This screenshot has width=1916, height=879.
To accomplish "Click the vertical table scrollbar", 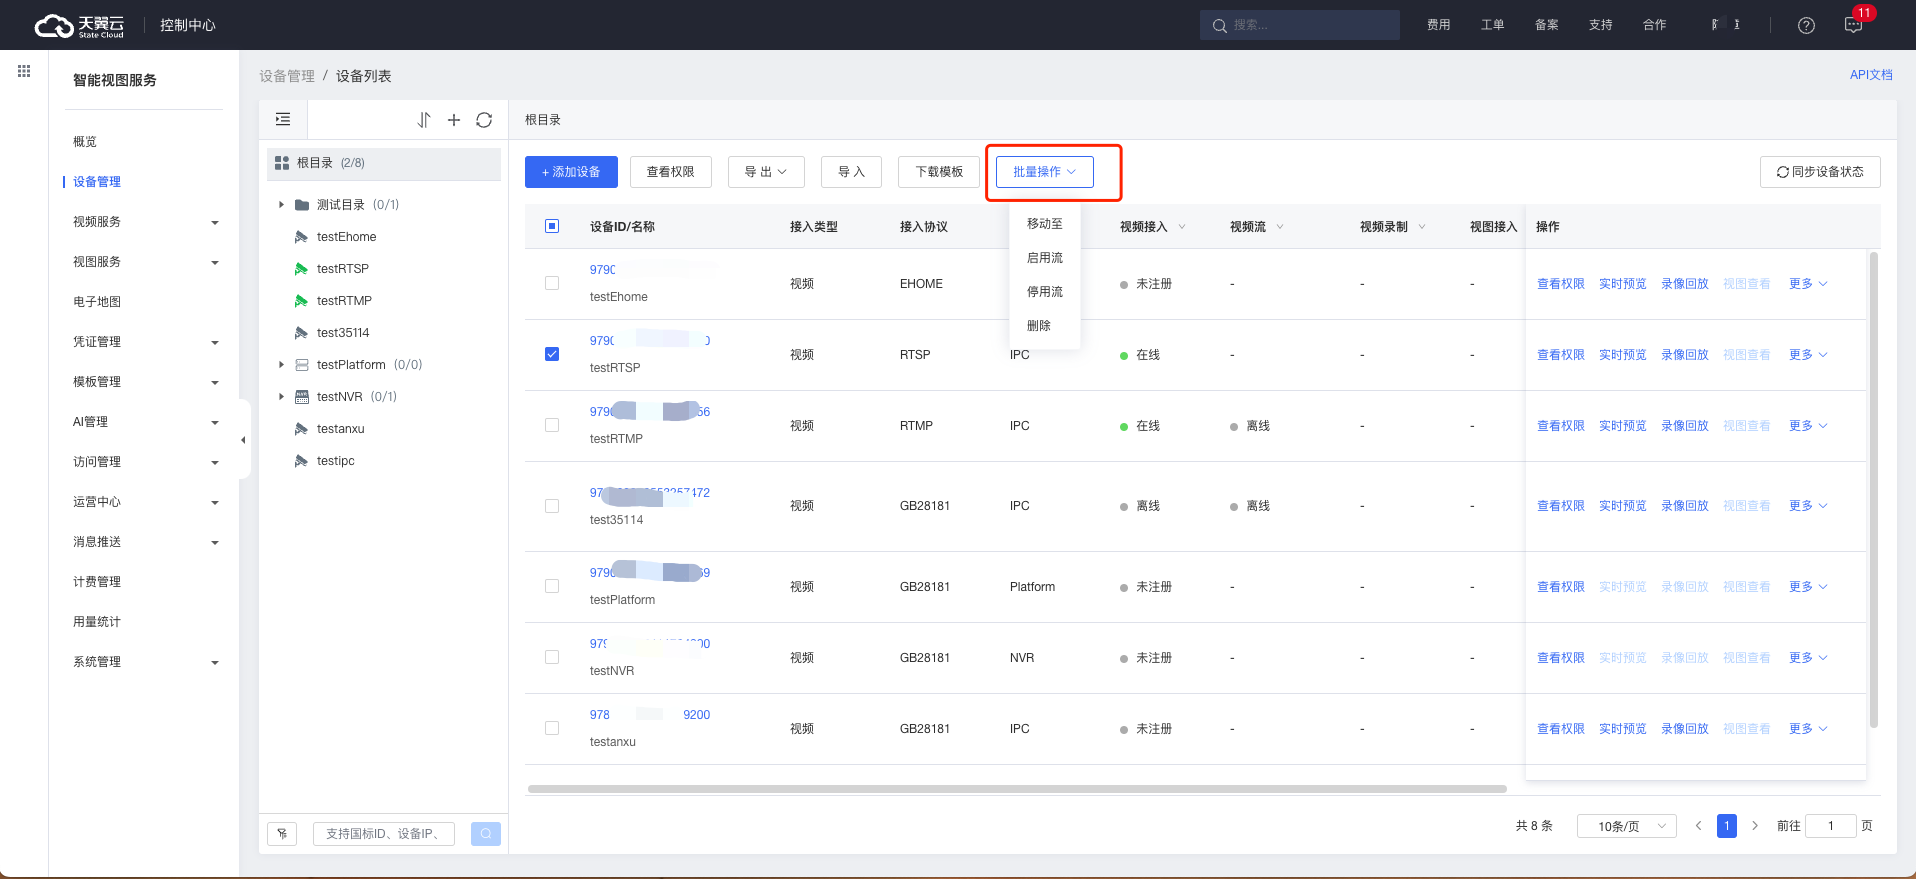I will pyautogui.click(x=1873, y=490).
